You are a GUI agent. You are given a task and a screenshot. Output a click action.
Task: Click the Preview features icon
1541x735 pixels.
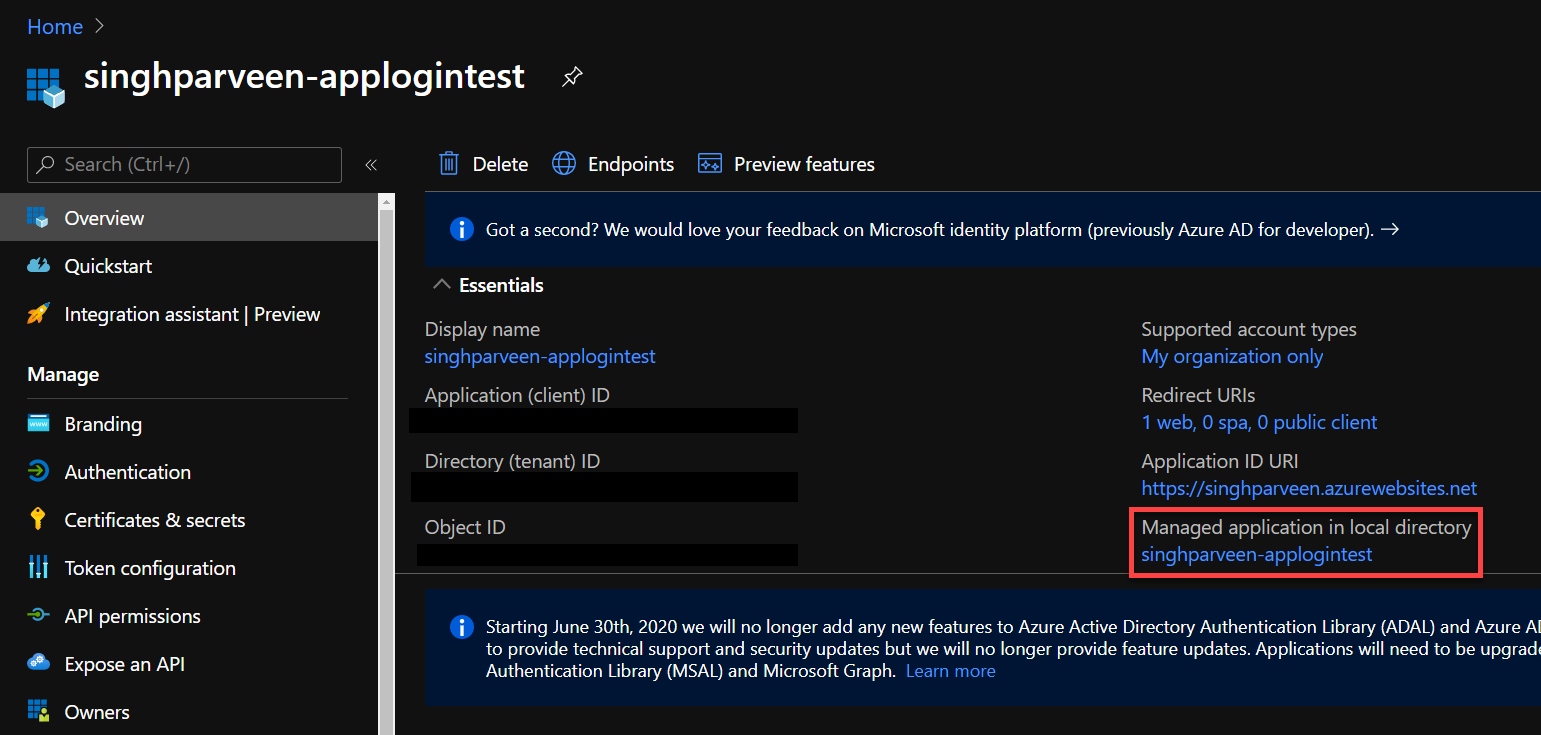point(710,164)
